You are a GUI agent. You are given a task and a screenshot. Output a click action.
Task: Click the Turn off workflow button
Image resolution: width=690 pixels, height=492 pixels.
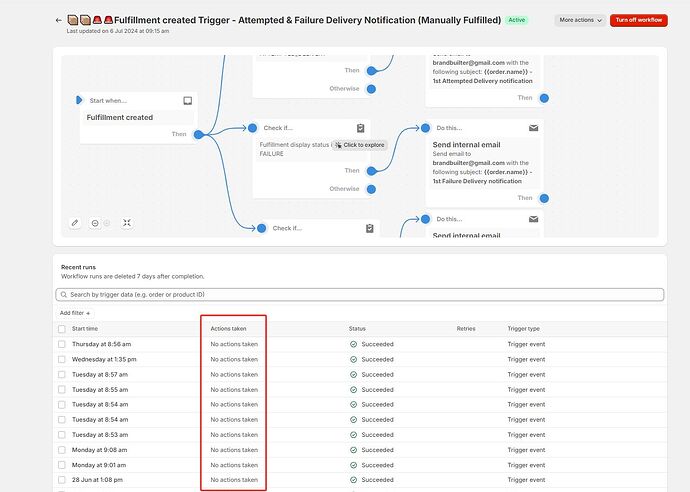639,20
